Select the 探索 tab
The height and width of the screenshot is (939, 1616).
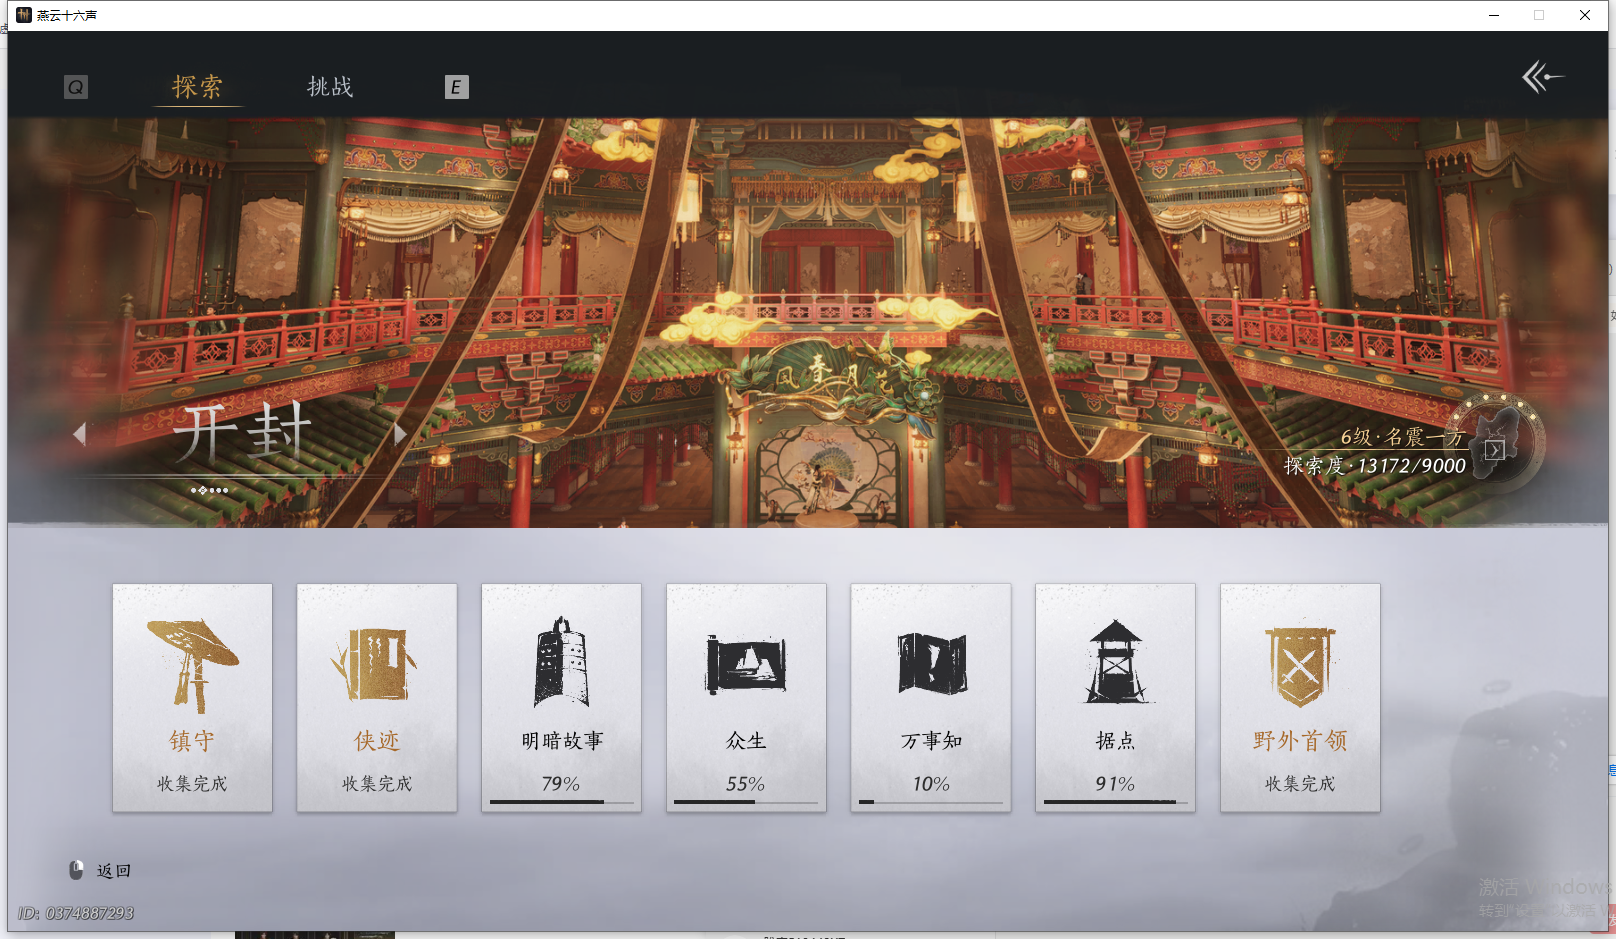tap(199, 87)
